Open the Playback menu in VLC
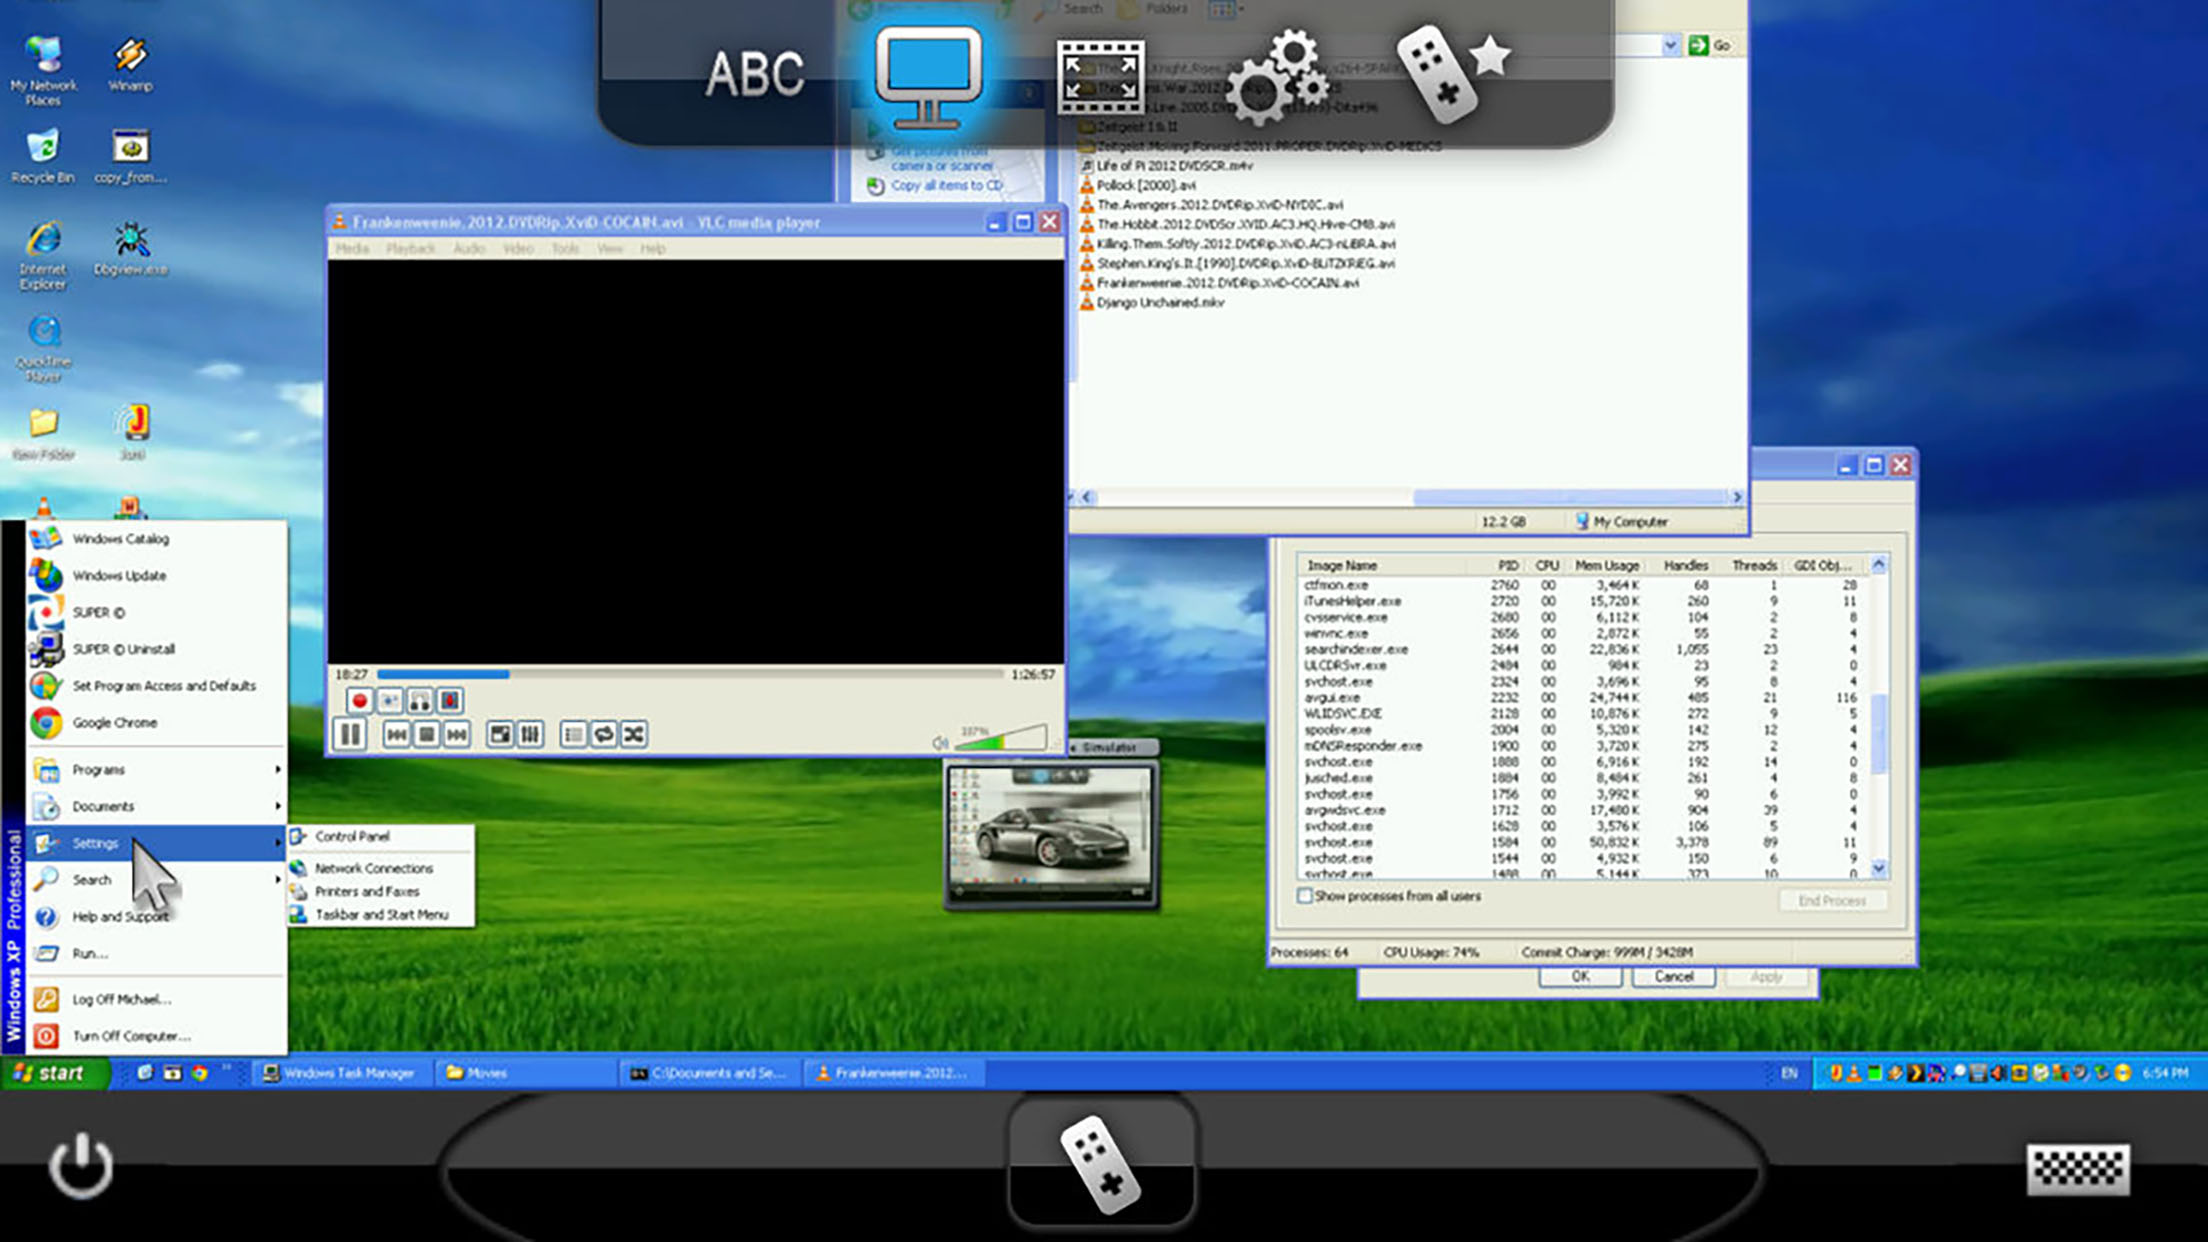2208x1242 pixels. [x=410, y=248]
